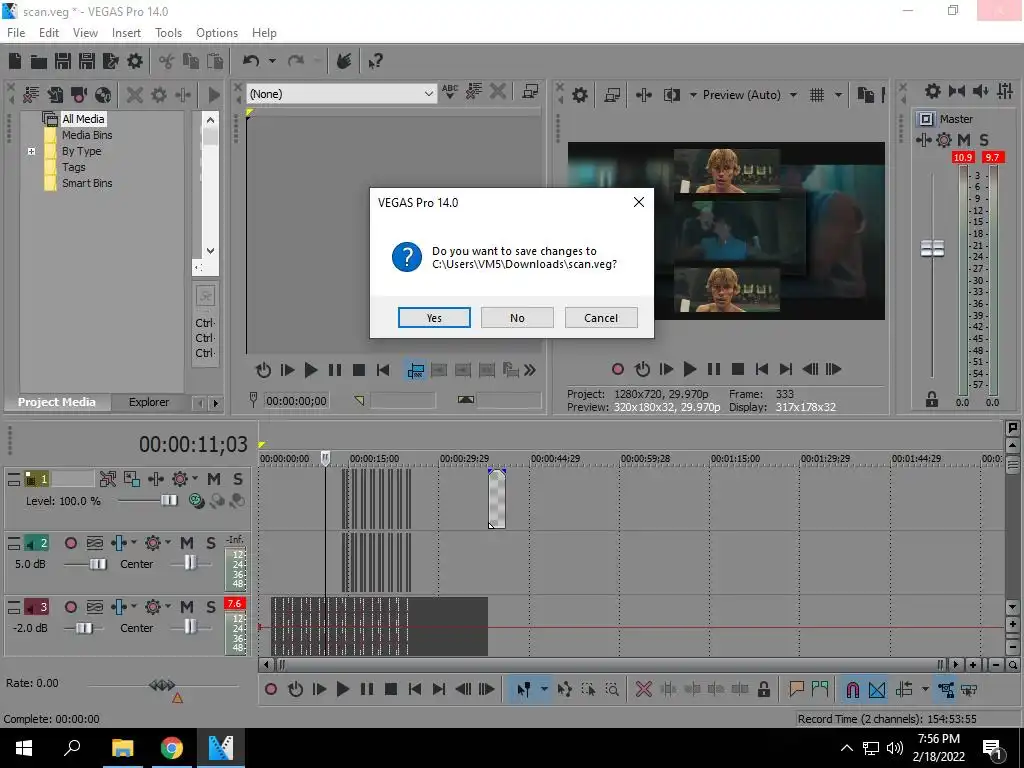Click the Master bus lock icon
Image resolution: width=1024 pixels, height=768 pixels.
pos(932,400)
